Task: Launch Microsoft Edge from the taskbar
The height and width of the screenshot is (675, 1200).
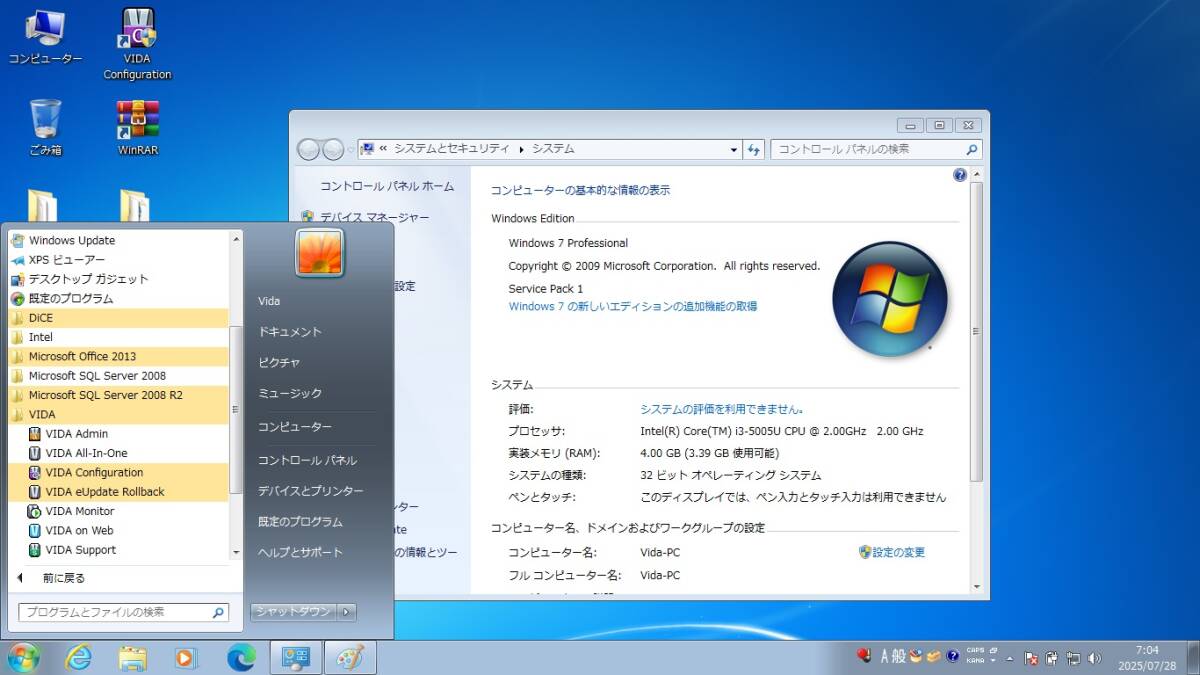Action: tap(241, 657)
